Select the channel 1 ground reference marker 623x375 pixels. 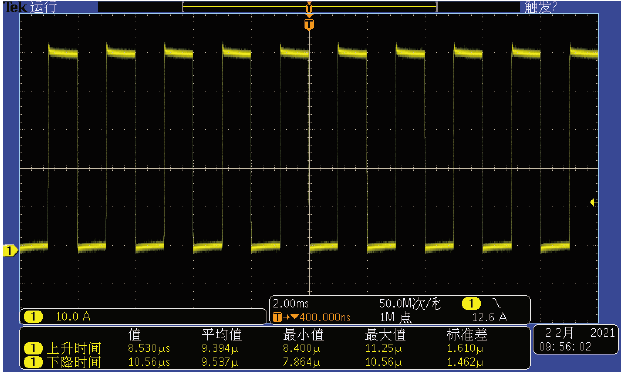(10, 251)
